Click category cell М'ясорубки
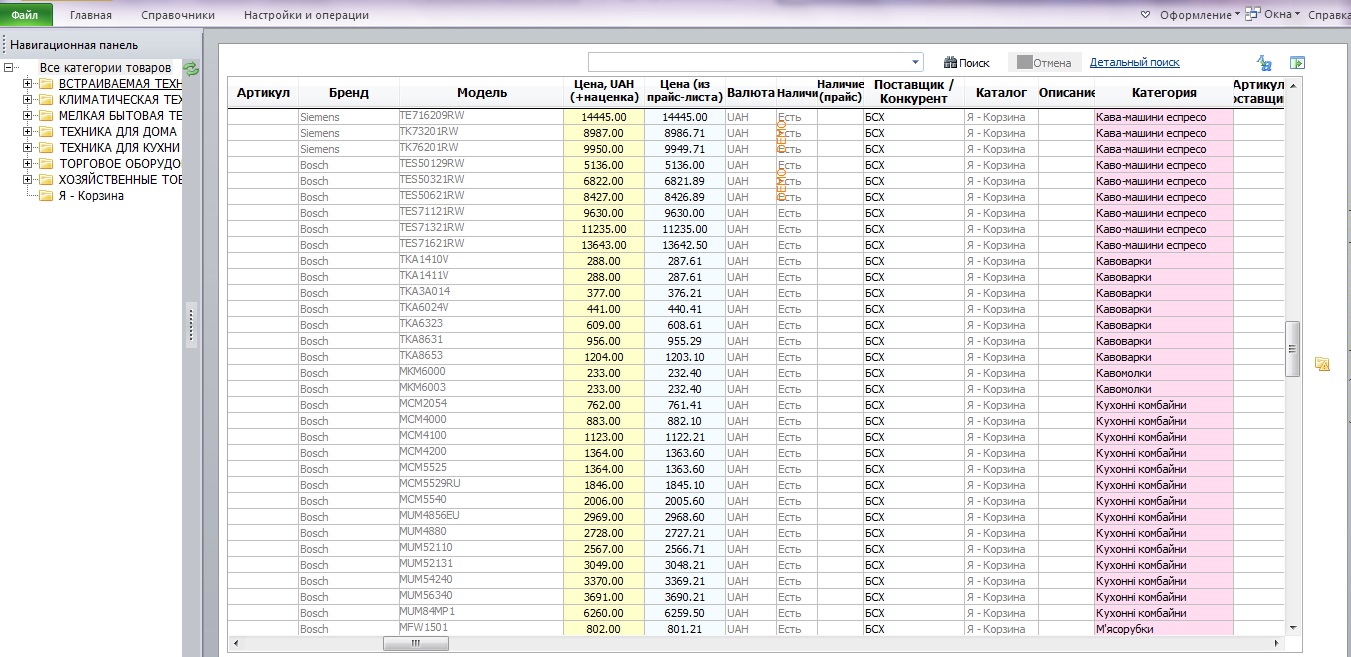 [x=1164, y=629]
